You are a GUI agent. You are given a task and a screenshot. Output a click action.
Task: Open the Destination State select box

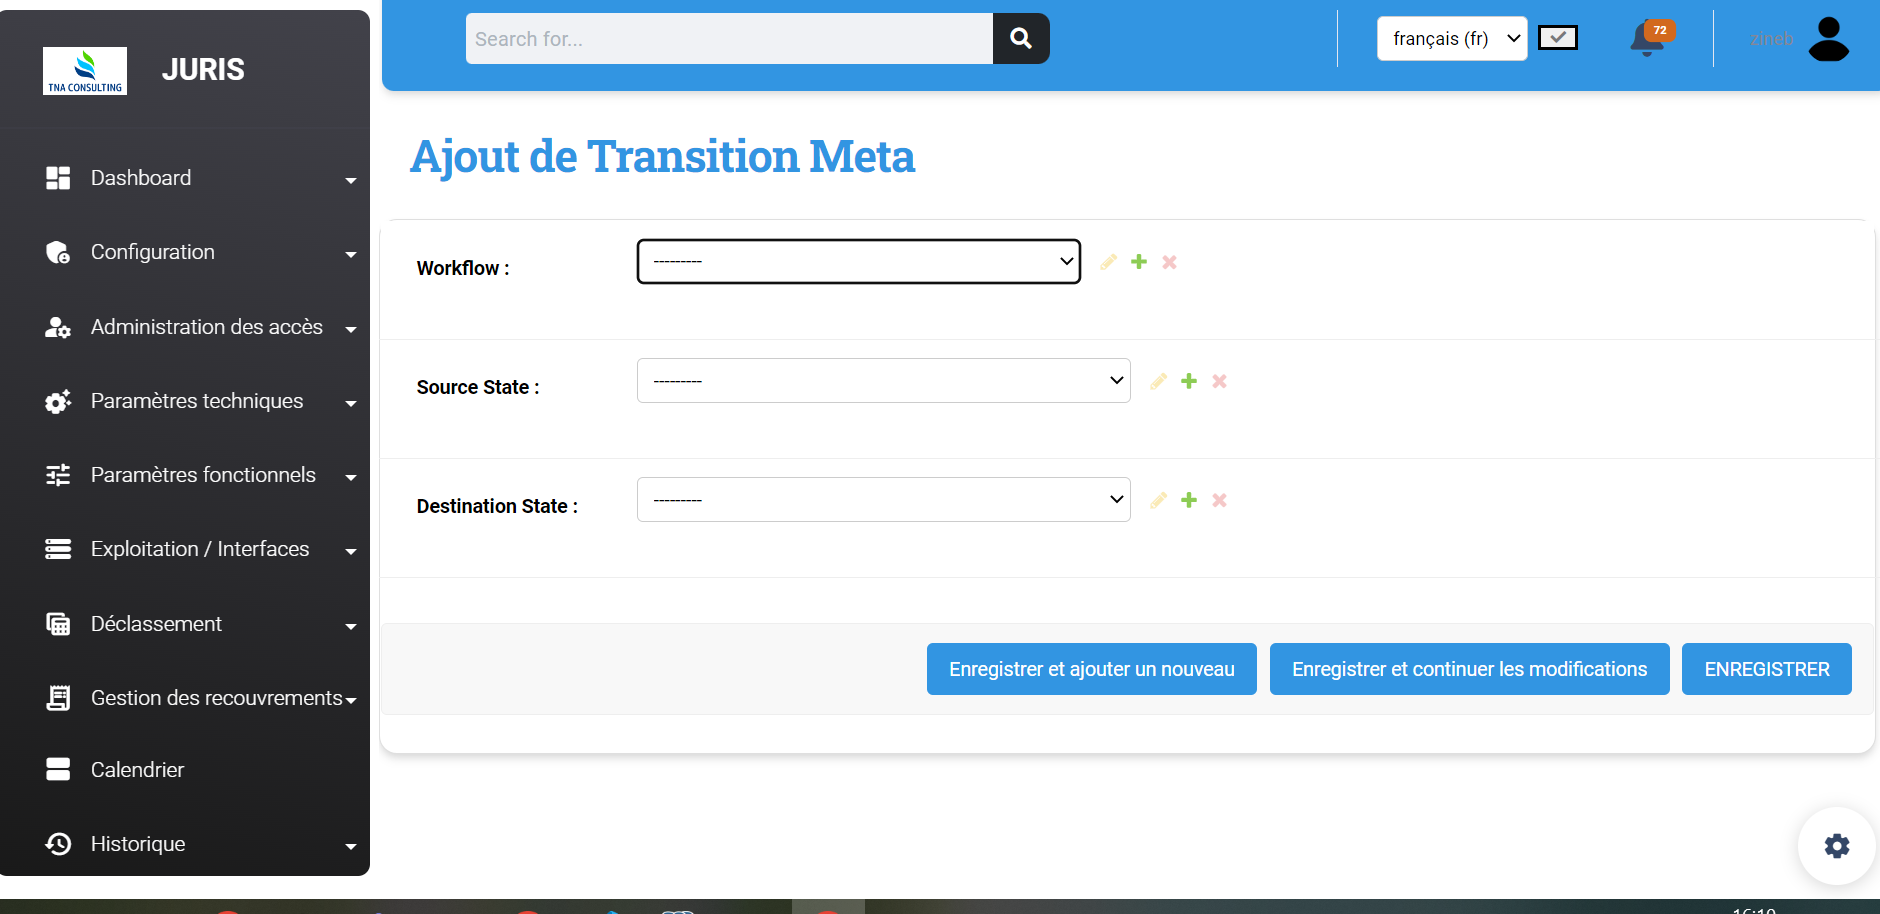click(x=883, y=500)
